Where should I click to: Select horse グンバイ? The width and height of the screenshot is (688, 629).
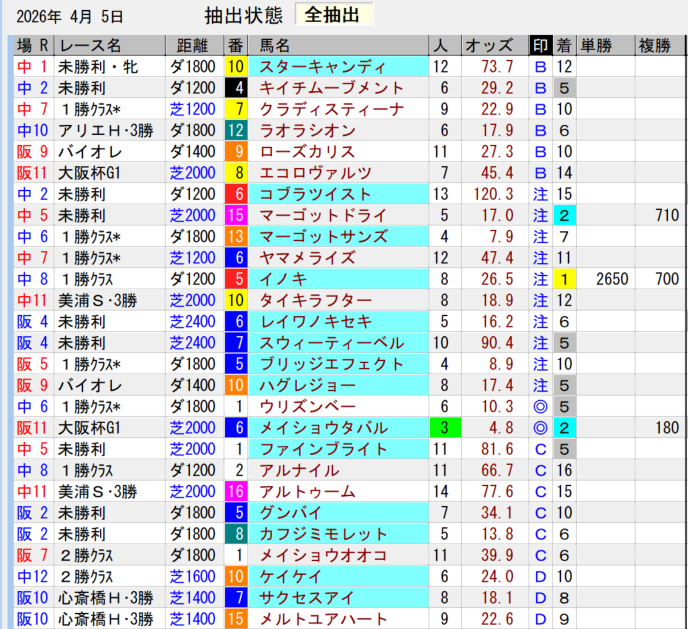coord(338,513)
